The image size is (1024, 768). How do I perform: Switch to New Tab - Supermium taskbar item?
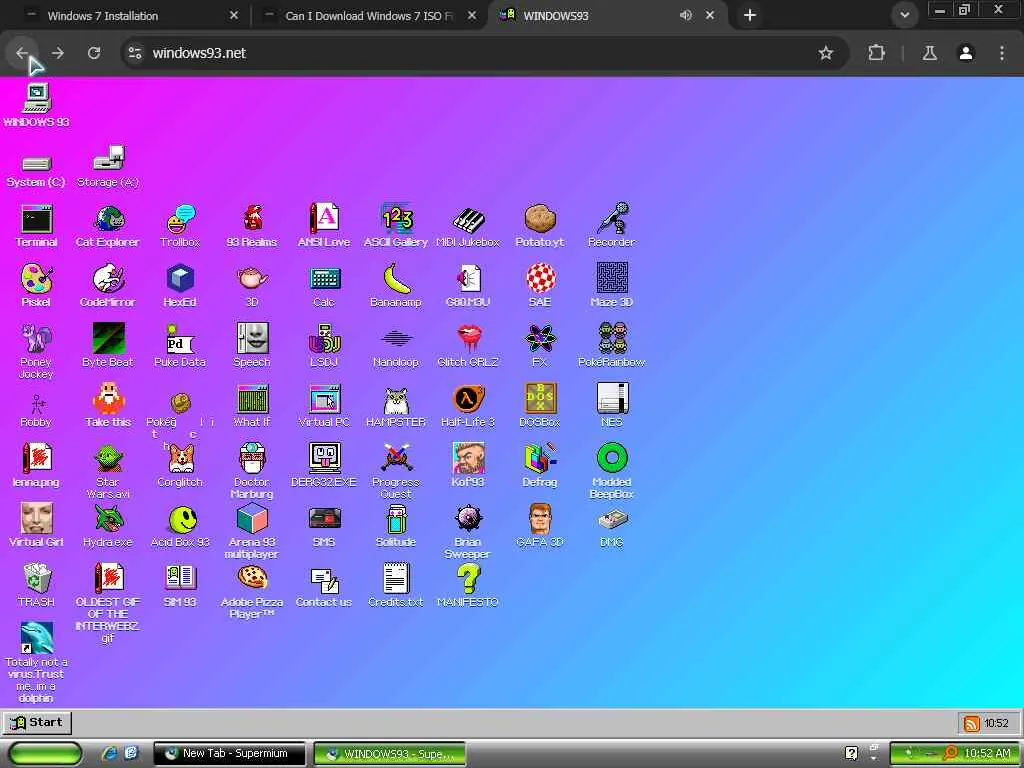point(229,753)
